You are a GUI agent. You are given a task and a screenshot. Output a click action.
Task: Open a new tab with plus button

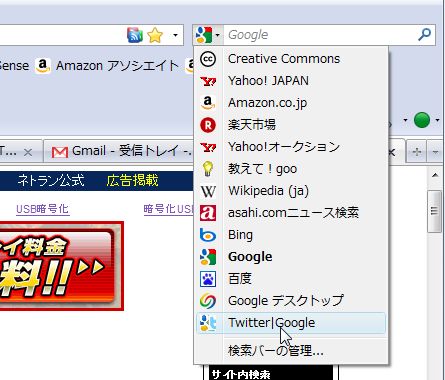[417, 152]
